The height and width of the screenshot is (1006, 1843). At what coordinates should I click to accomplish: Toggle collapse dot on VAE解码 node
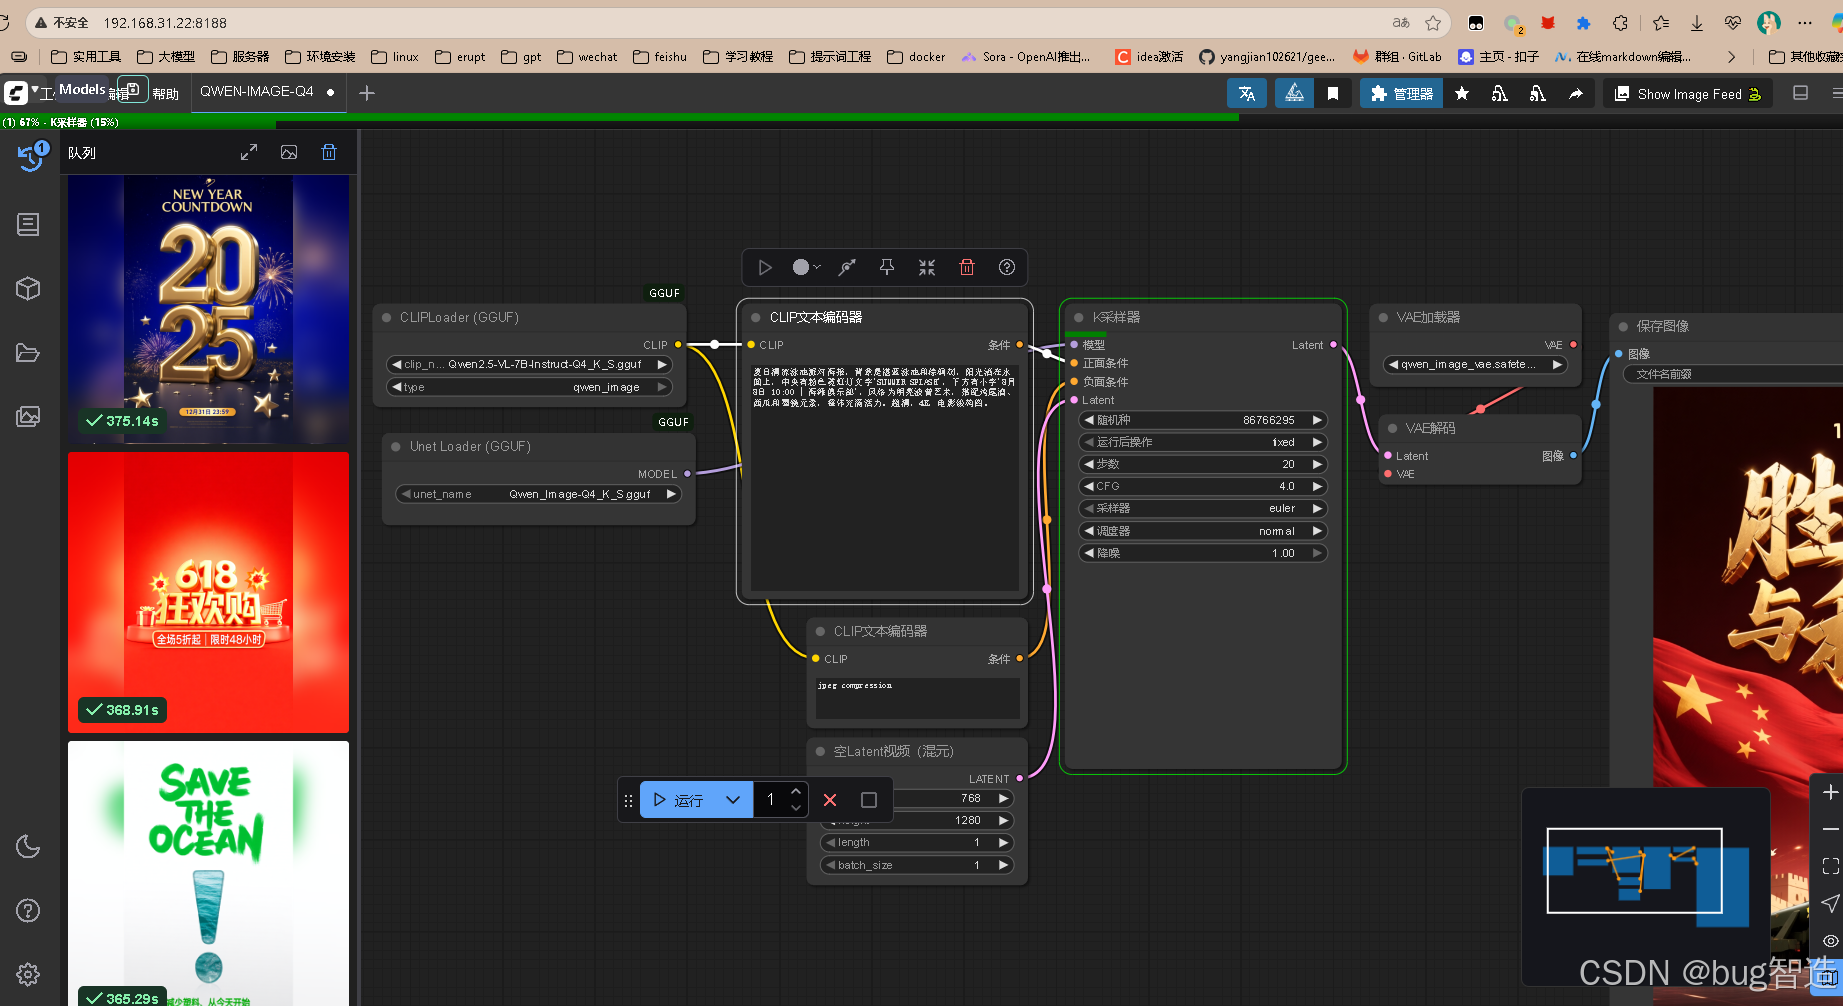coord(1392,428)
